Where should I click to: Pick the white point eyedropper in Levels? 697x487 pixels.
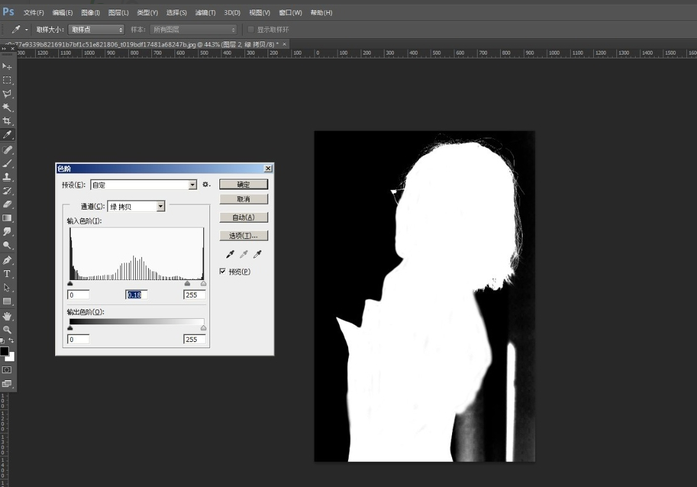click(257, 255)
